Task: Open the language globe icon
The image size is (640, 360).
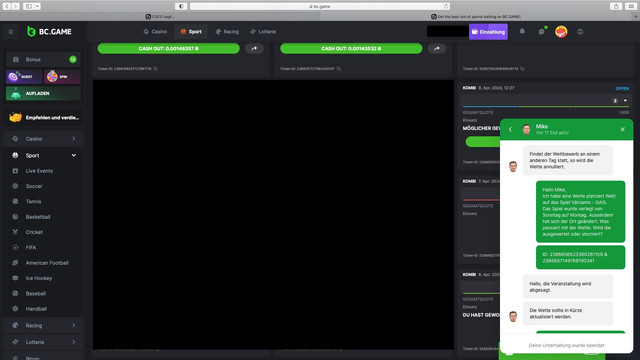Action: (580, 31)
